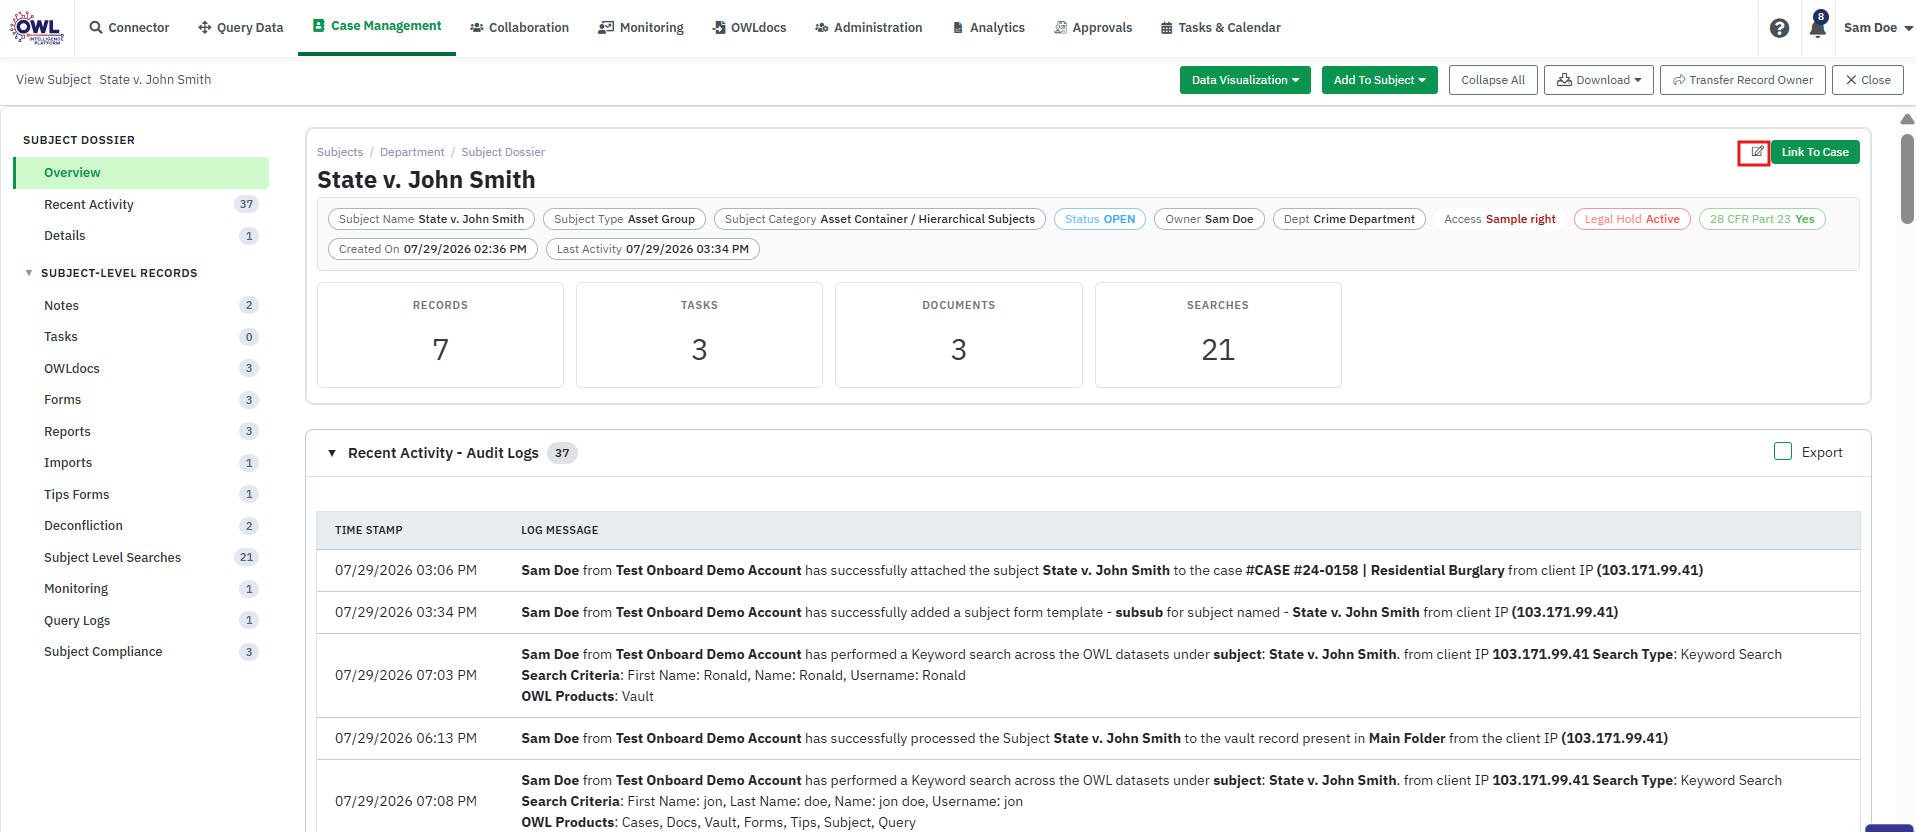1916x832 pixels.
Task: Open the Query Data menu
Action: 241,28
